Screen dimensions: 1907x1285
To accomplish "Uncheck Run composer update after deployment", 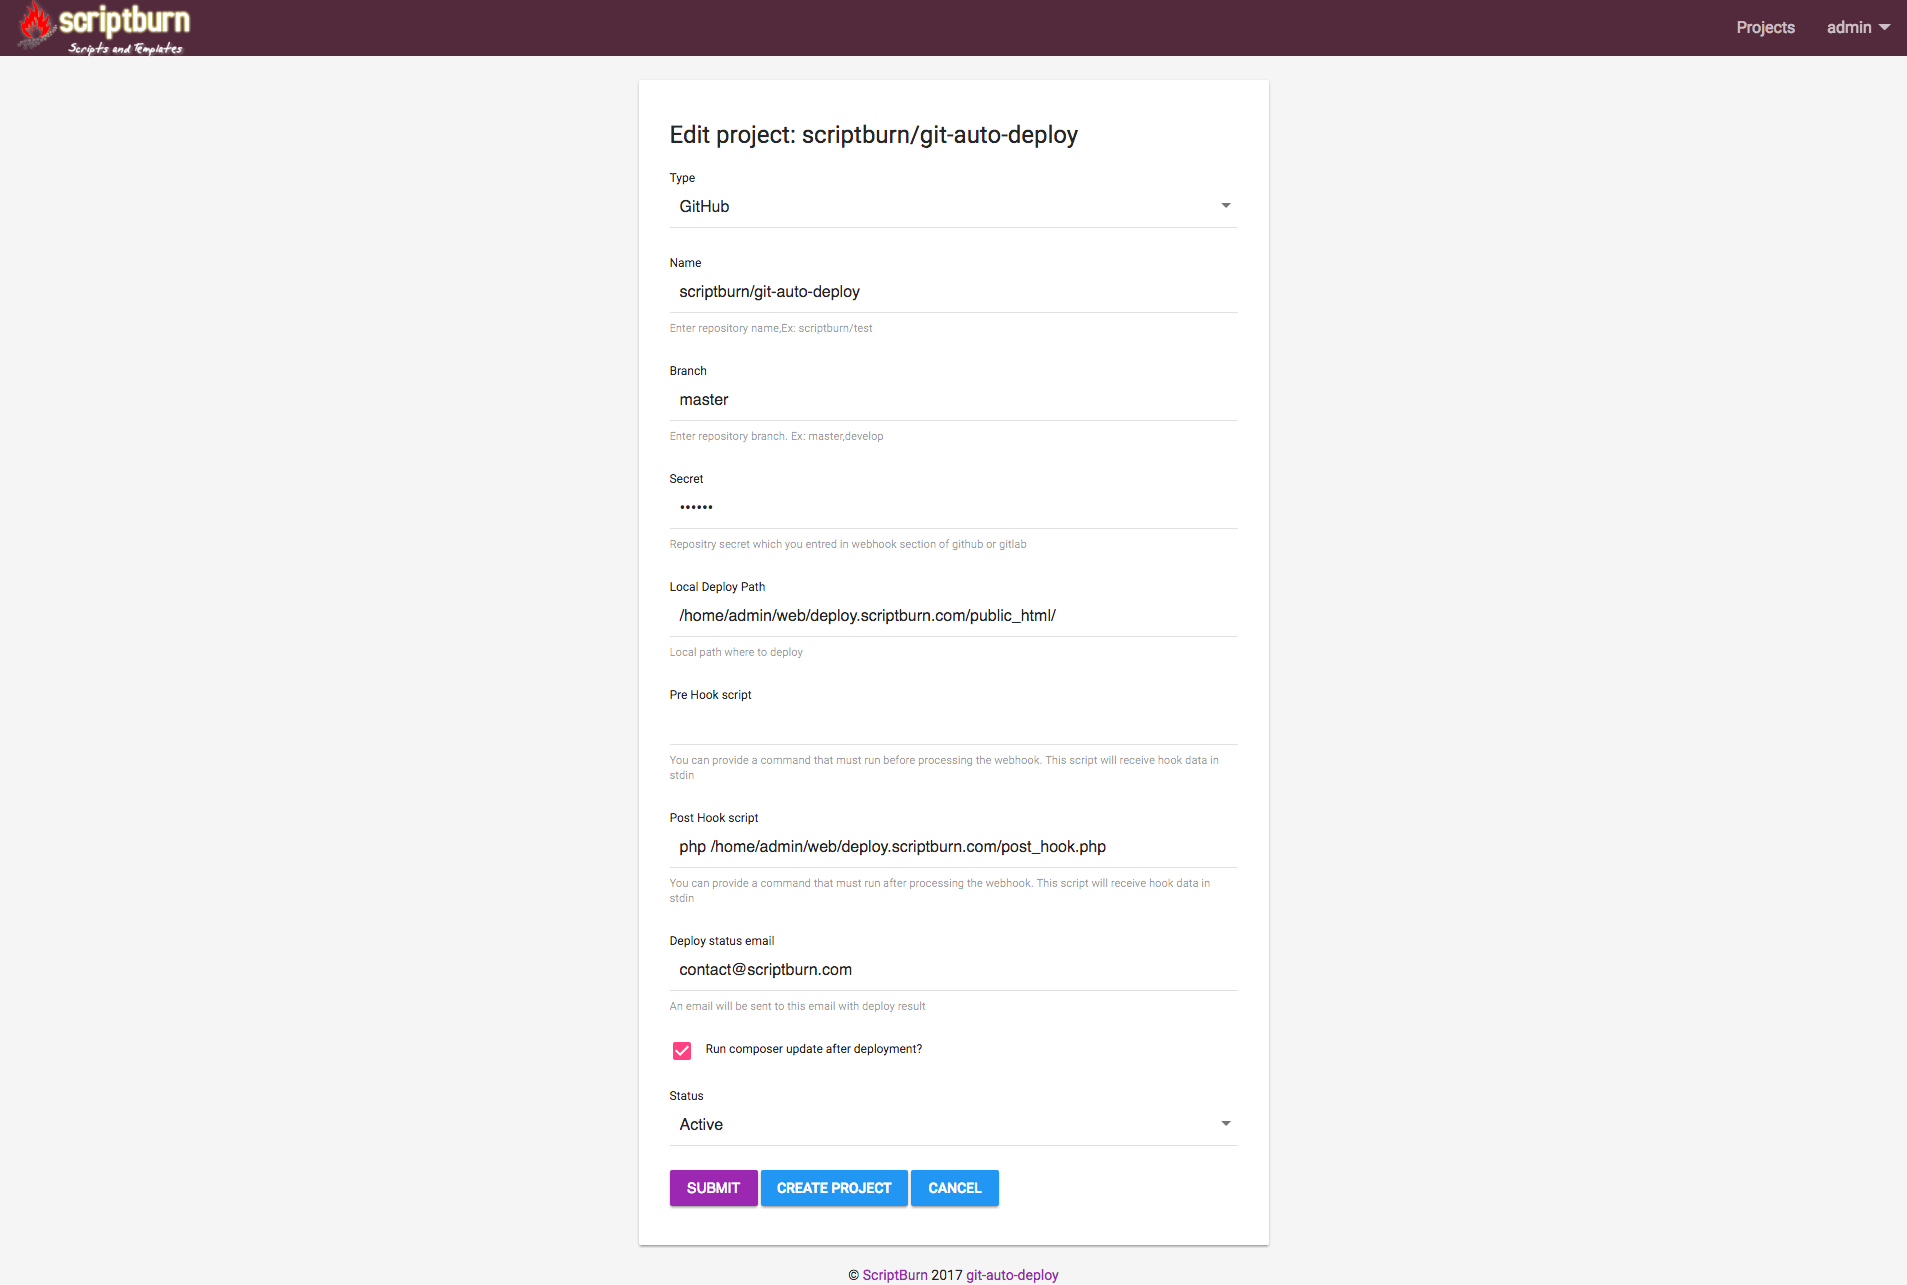I will 682,1050.
